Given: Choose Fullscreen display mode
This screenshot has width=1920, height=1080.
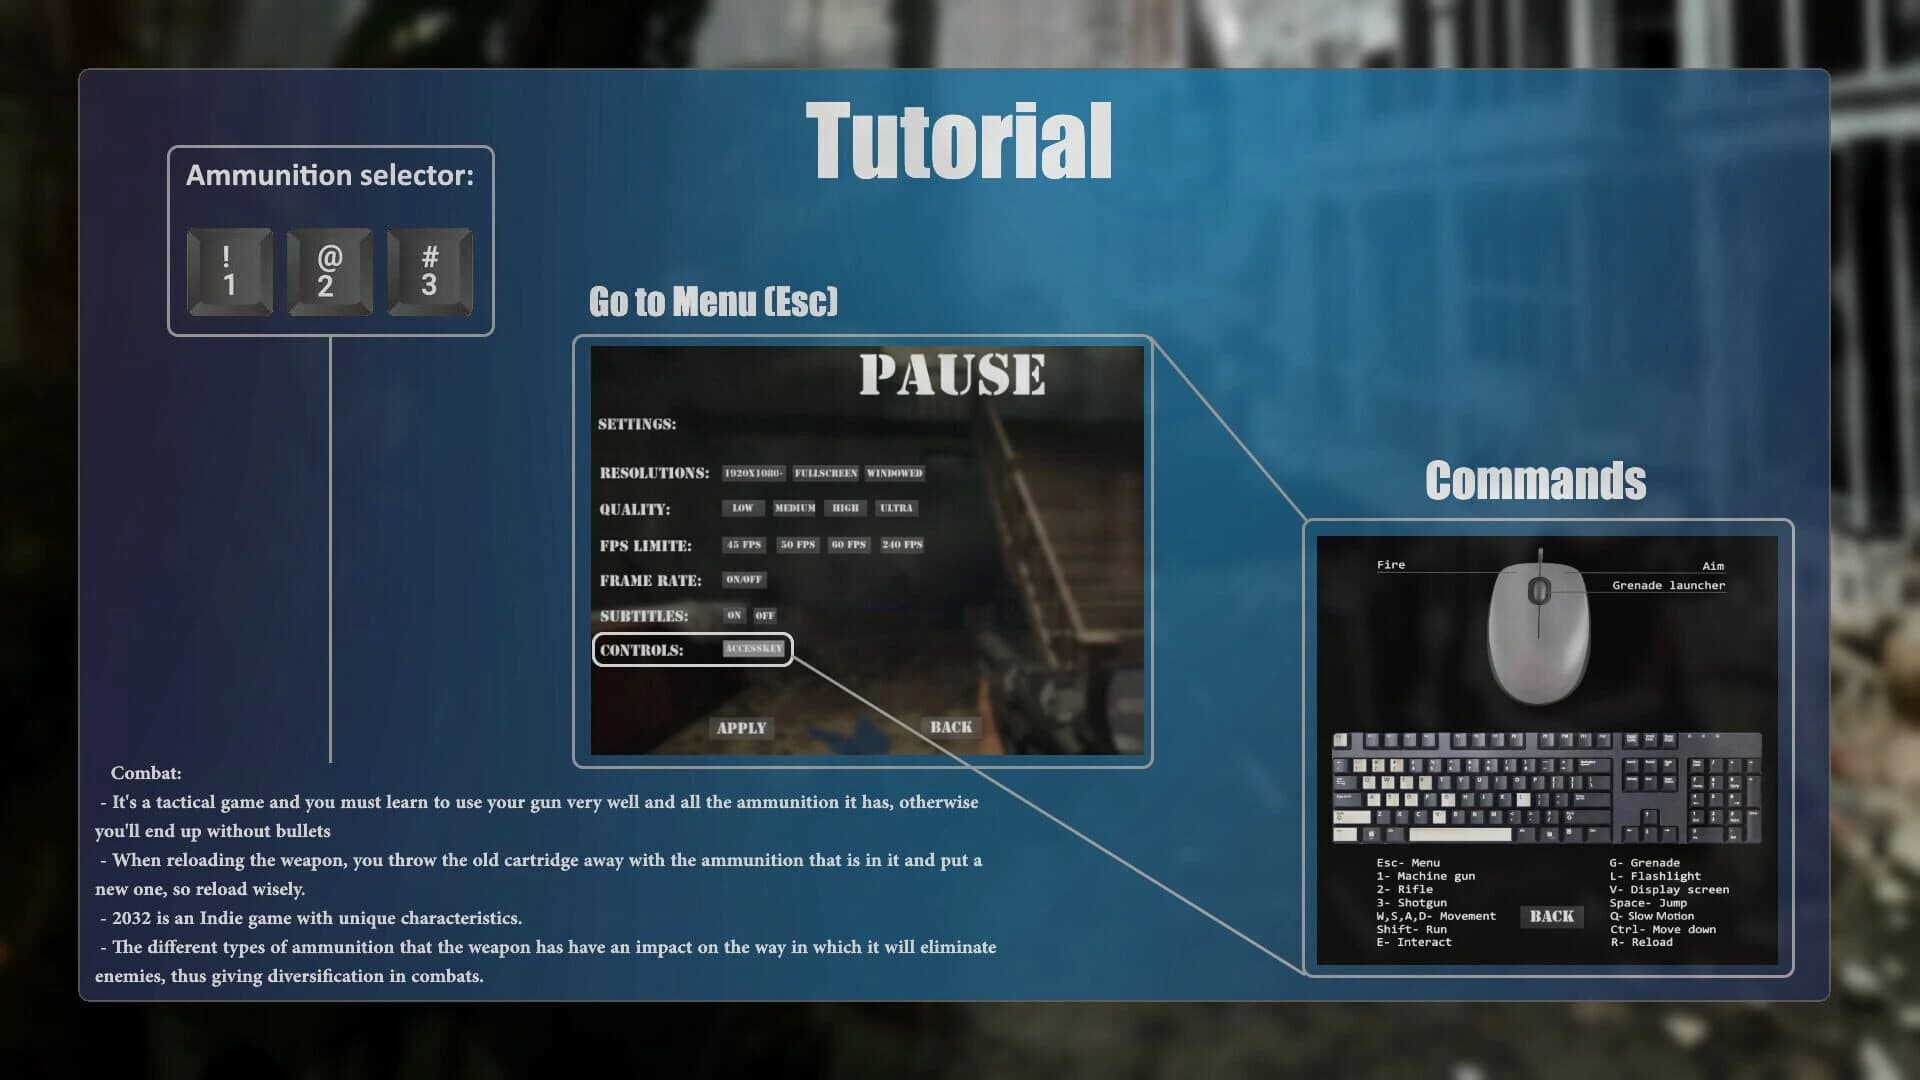Looking at the screenshot, I should coord(824,472).
